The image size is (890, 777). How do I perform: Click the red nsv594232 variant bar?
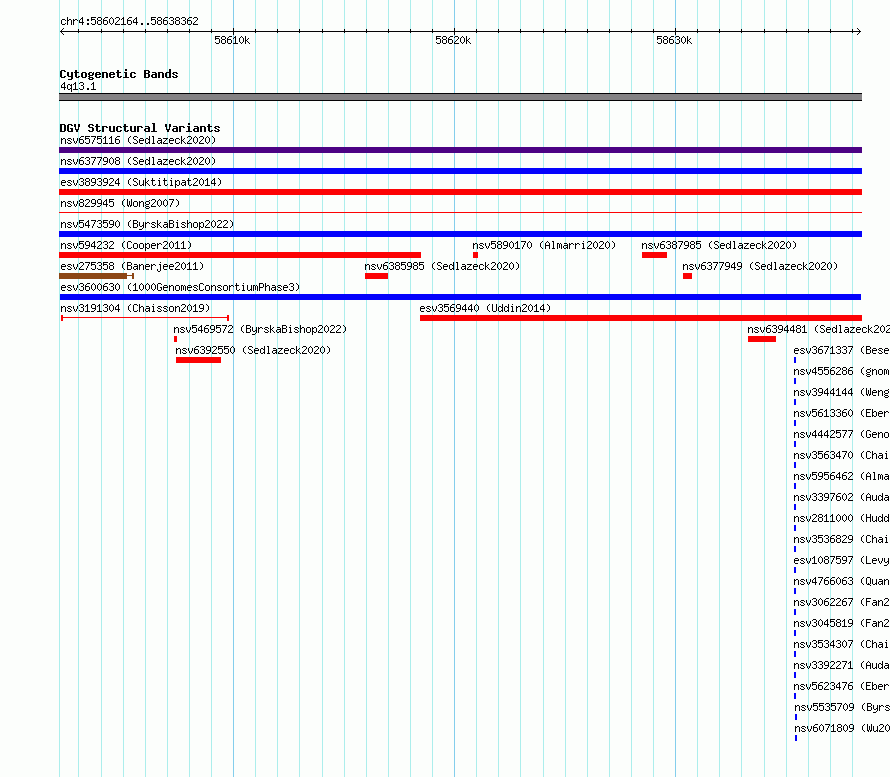tap(240, 255)
